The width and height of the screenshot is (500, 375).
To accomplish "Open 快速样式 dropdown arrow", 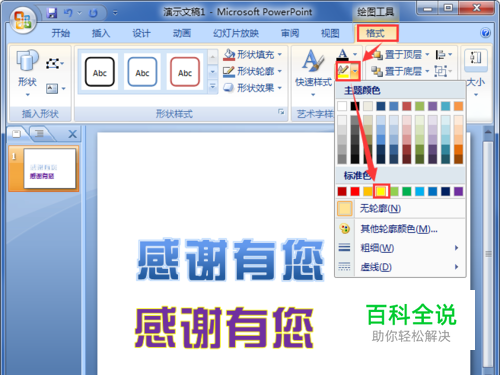I will click(313, 95).
